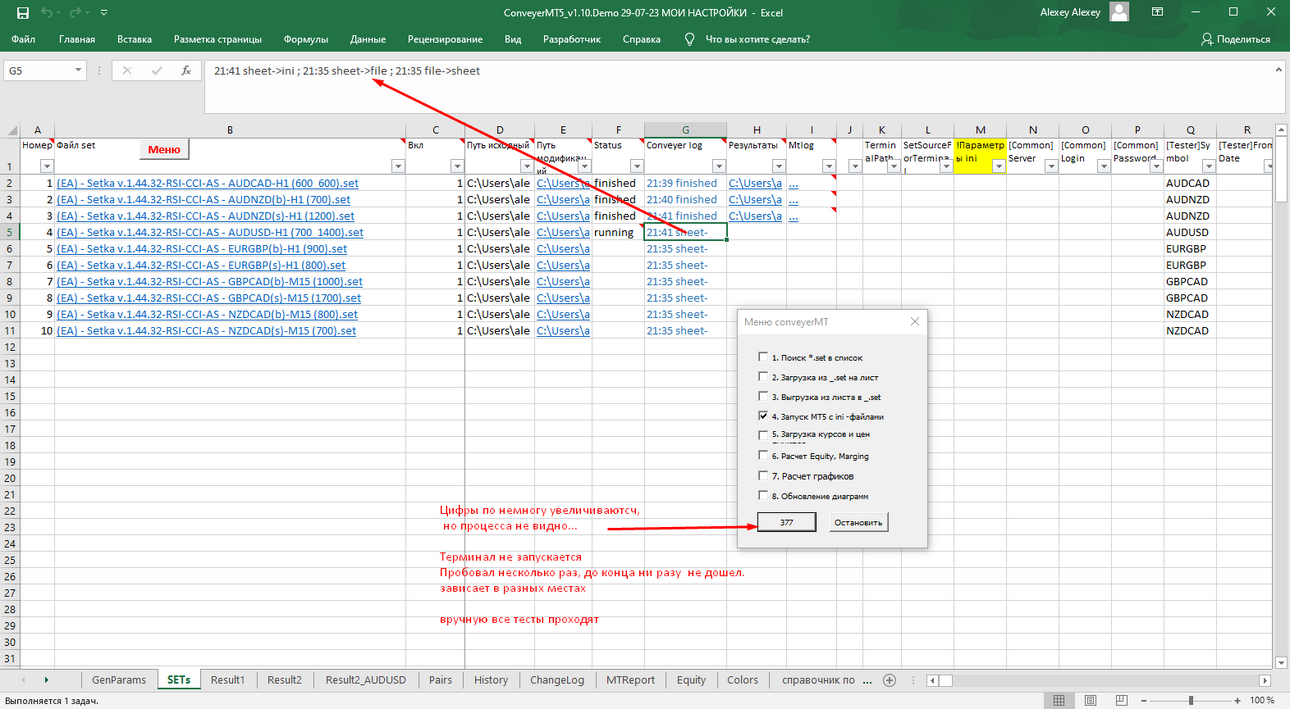Switch to the GenParams sheet tab
1290x709 pixels.
[x=119, y=680]
